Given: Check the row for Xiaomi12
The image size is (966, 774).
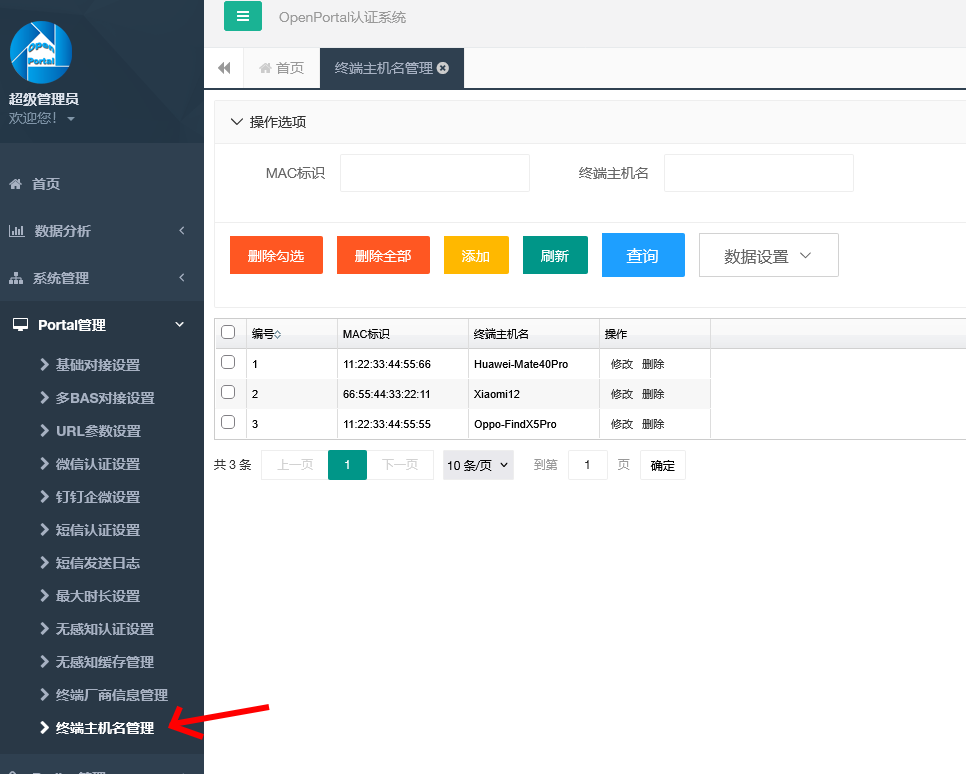Looking at the screenshot, I should [x=228, y=392].
